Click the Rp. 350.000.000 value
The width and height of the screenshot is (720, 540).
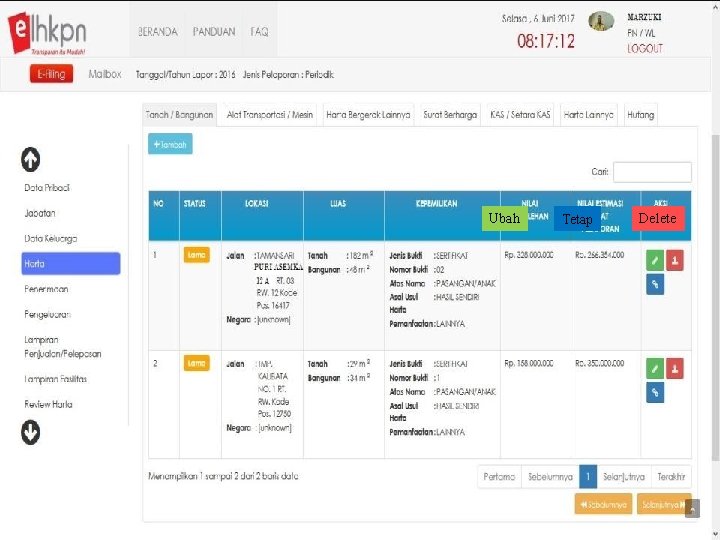coord(599,363)
